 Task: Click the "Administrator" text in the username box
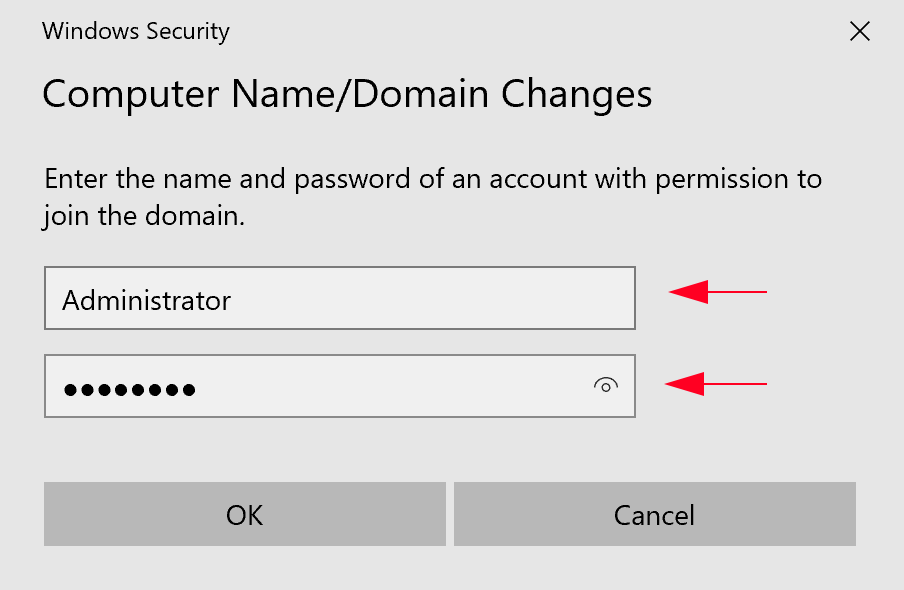click(146, 300)
